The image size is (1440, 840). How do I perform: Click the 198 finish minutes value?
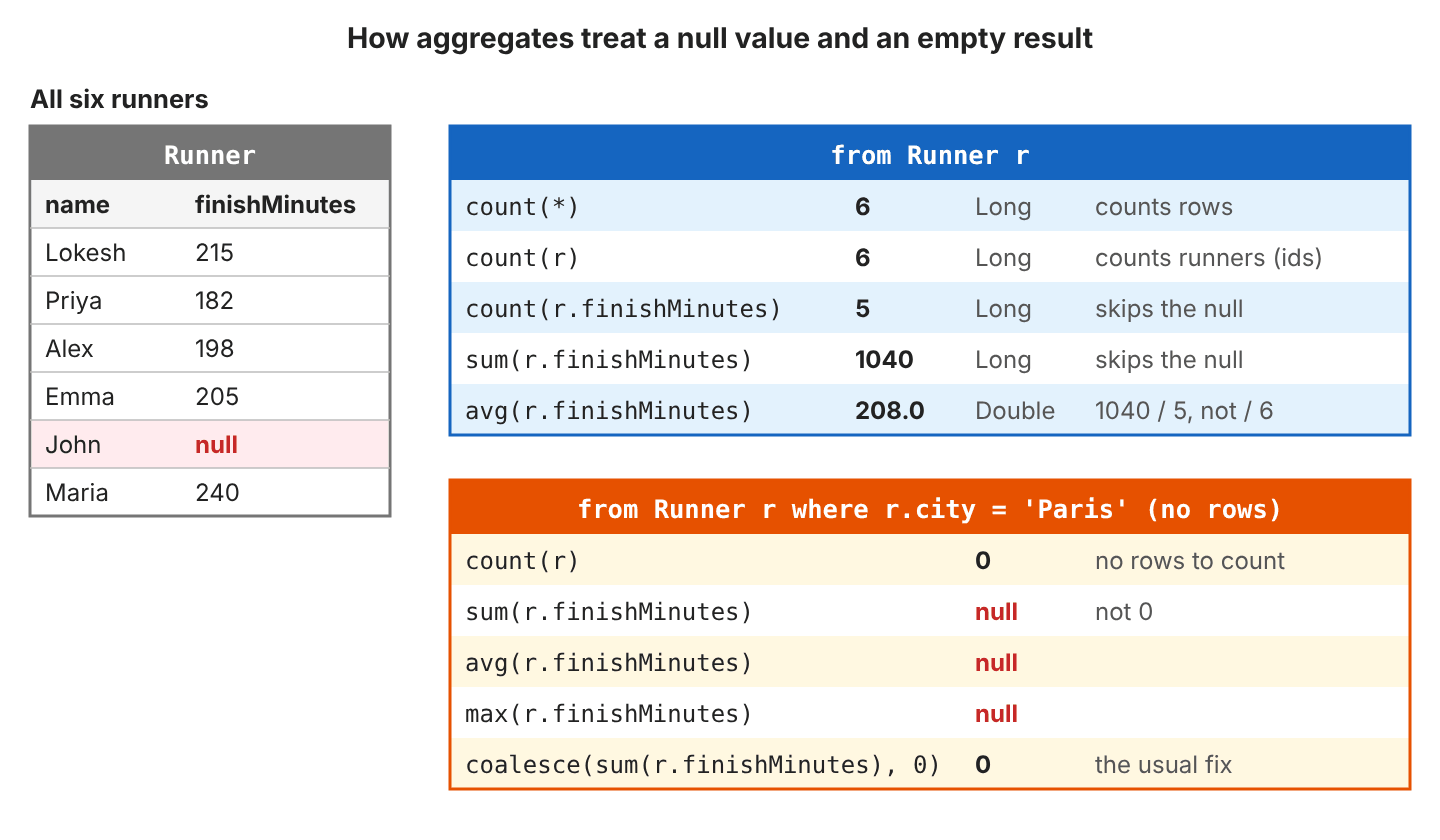tap(214, 349)
